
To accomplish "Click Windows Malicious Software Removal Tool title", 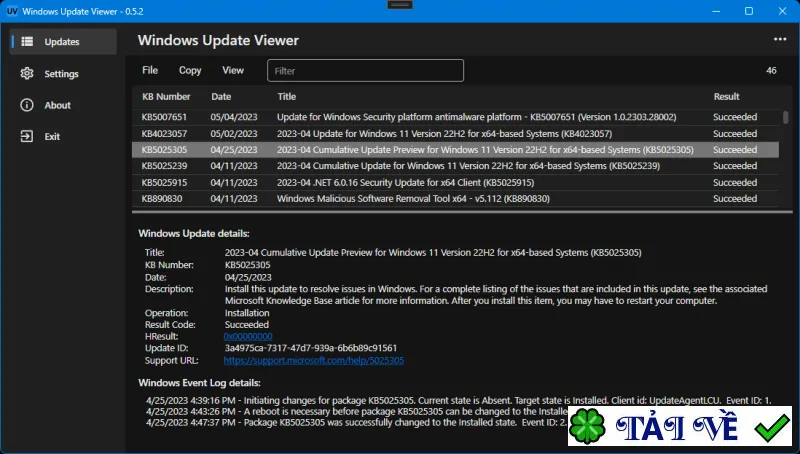I will [413, 199].
